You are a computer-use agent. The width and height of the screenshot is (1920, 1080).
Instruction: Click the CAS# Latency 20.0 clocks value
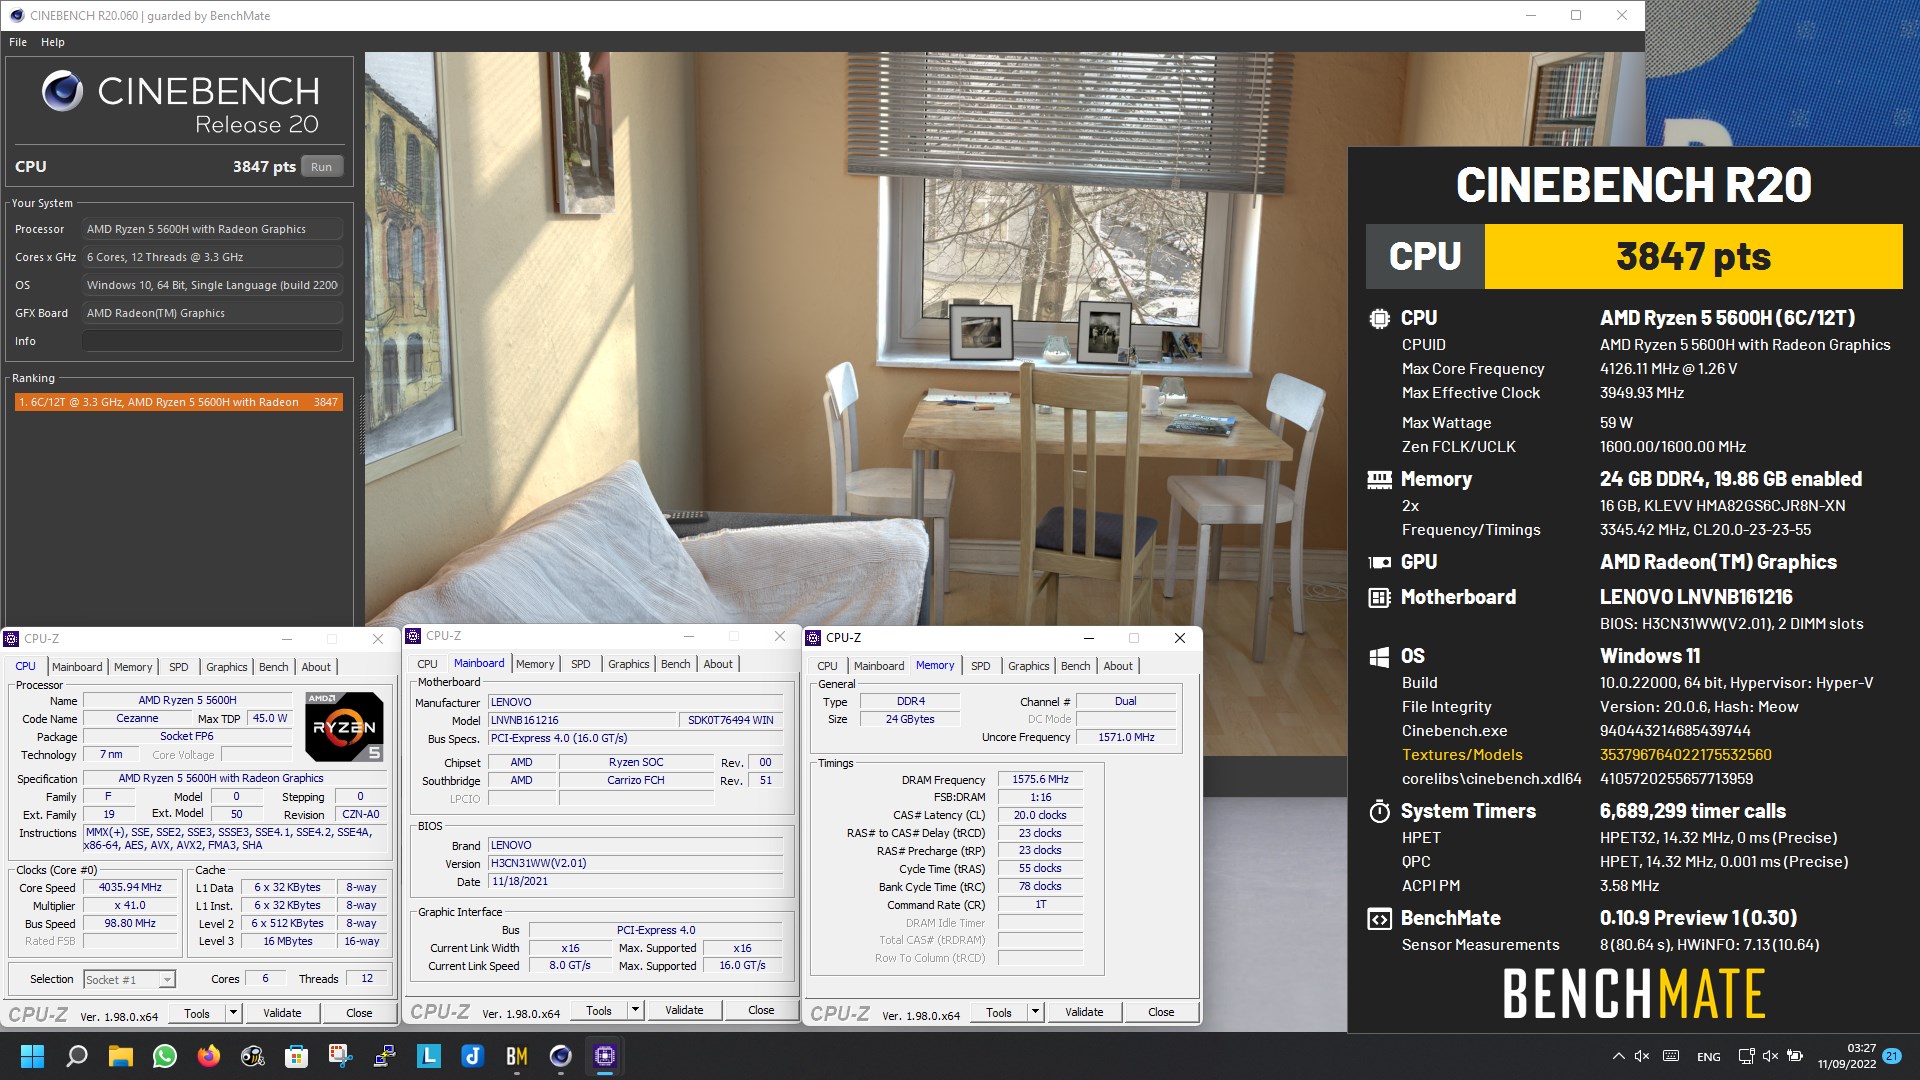coord(1040,816)
